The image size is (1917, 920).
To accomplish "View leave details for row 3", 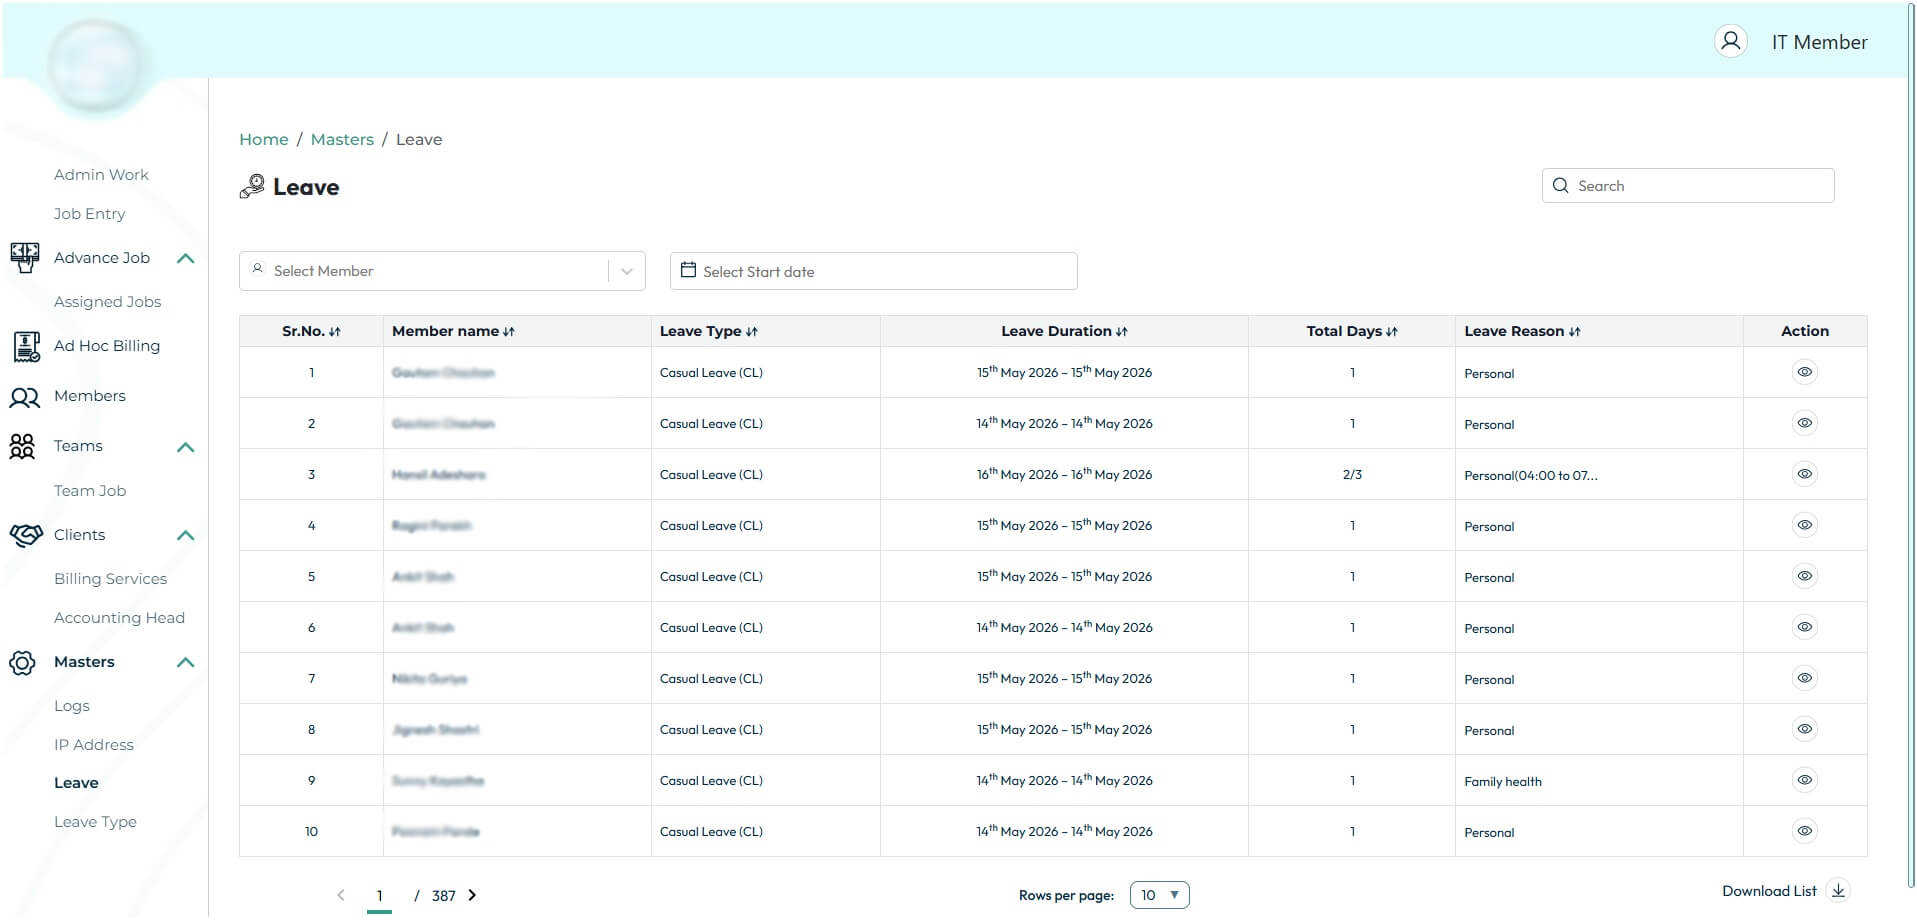I will click(1805, 474).
